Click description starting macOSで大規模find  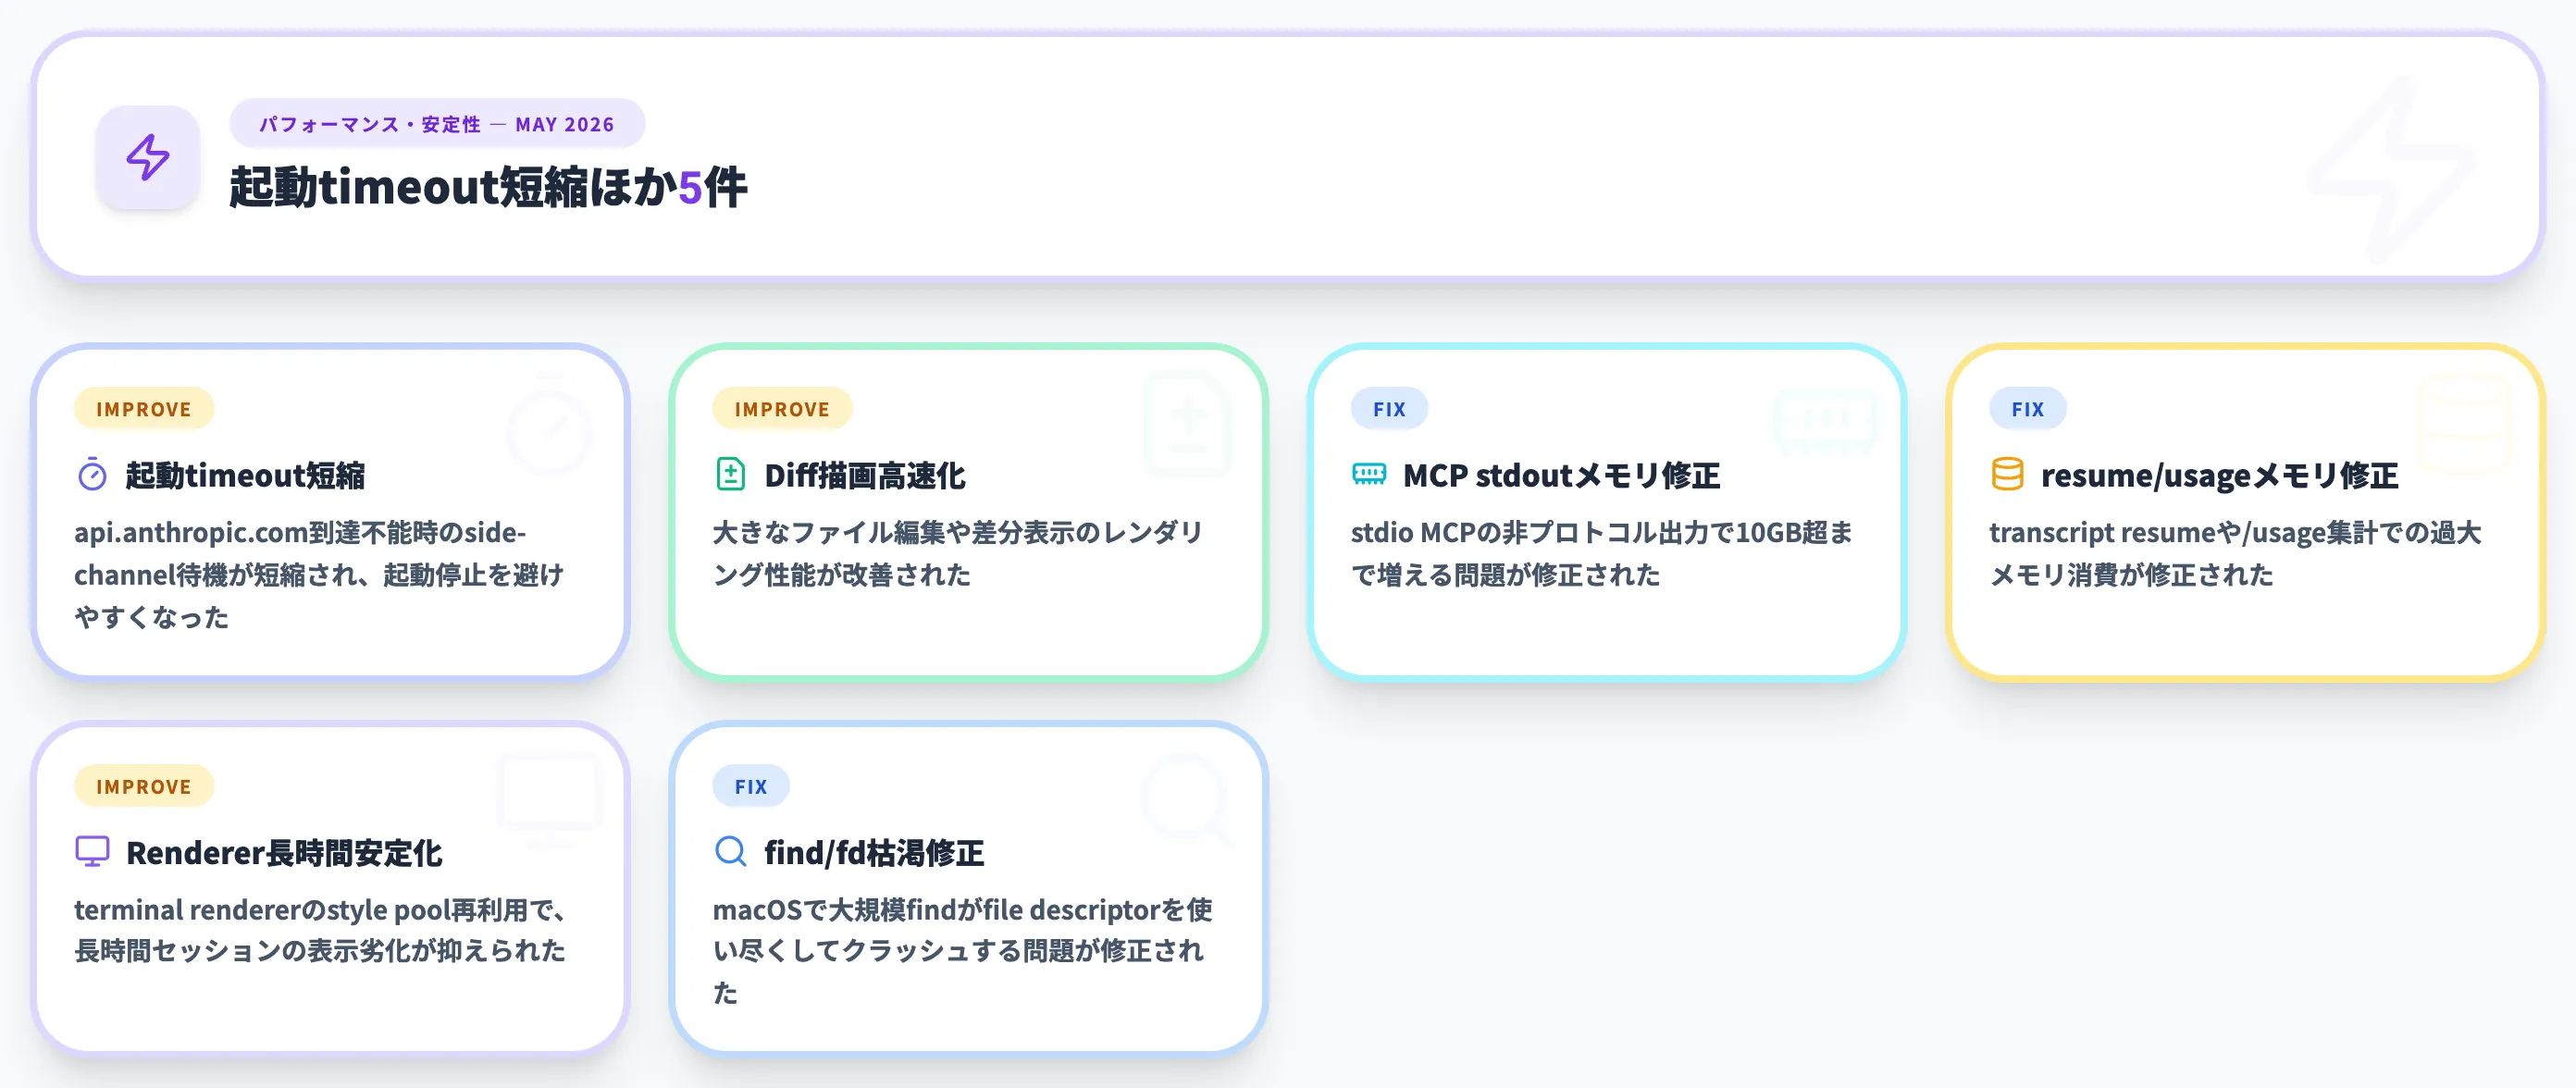962,950
